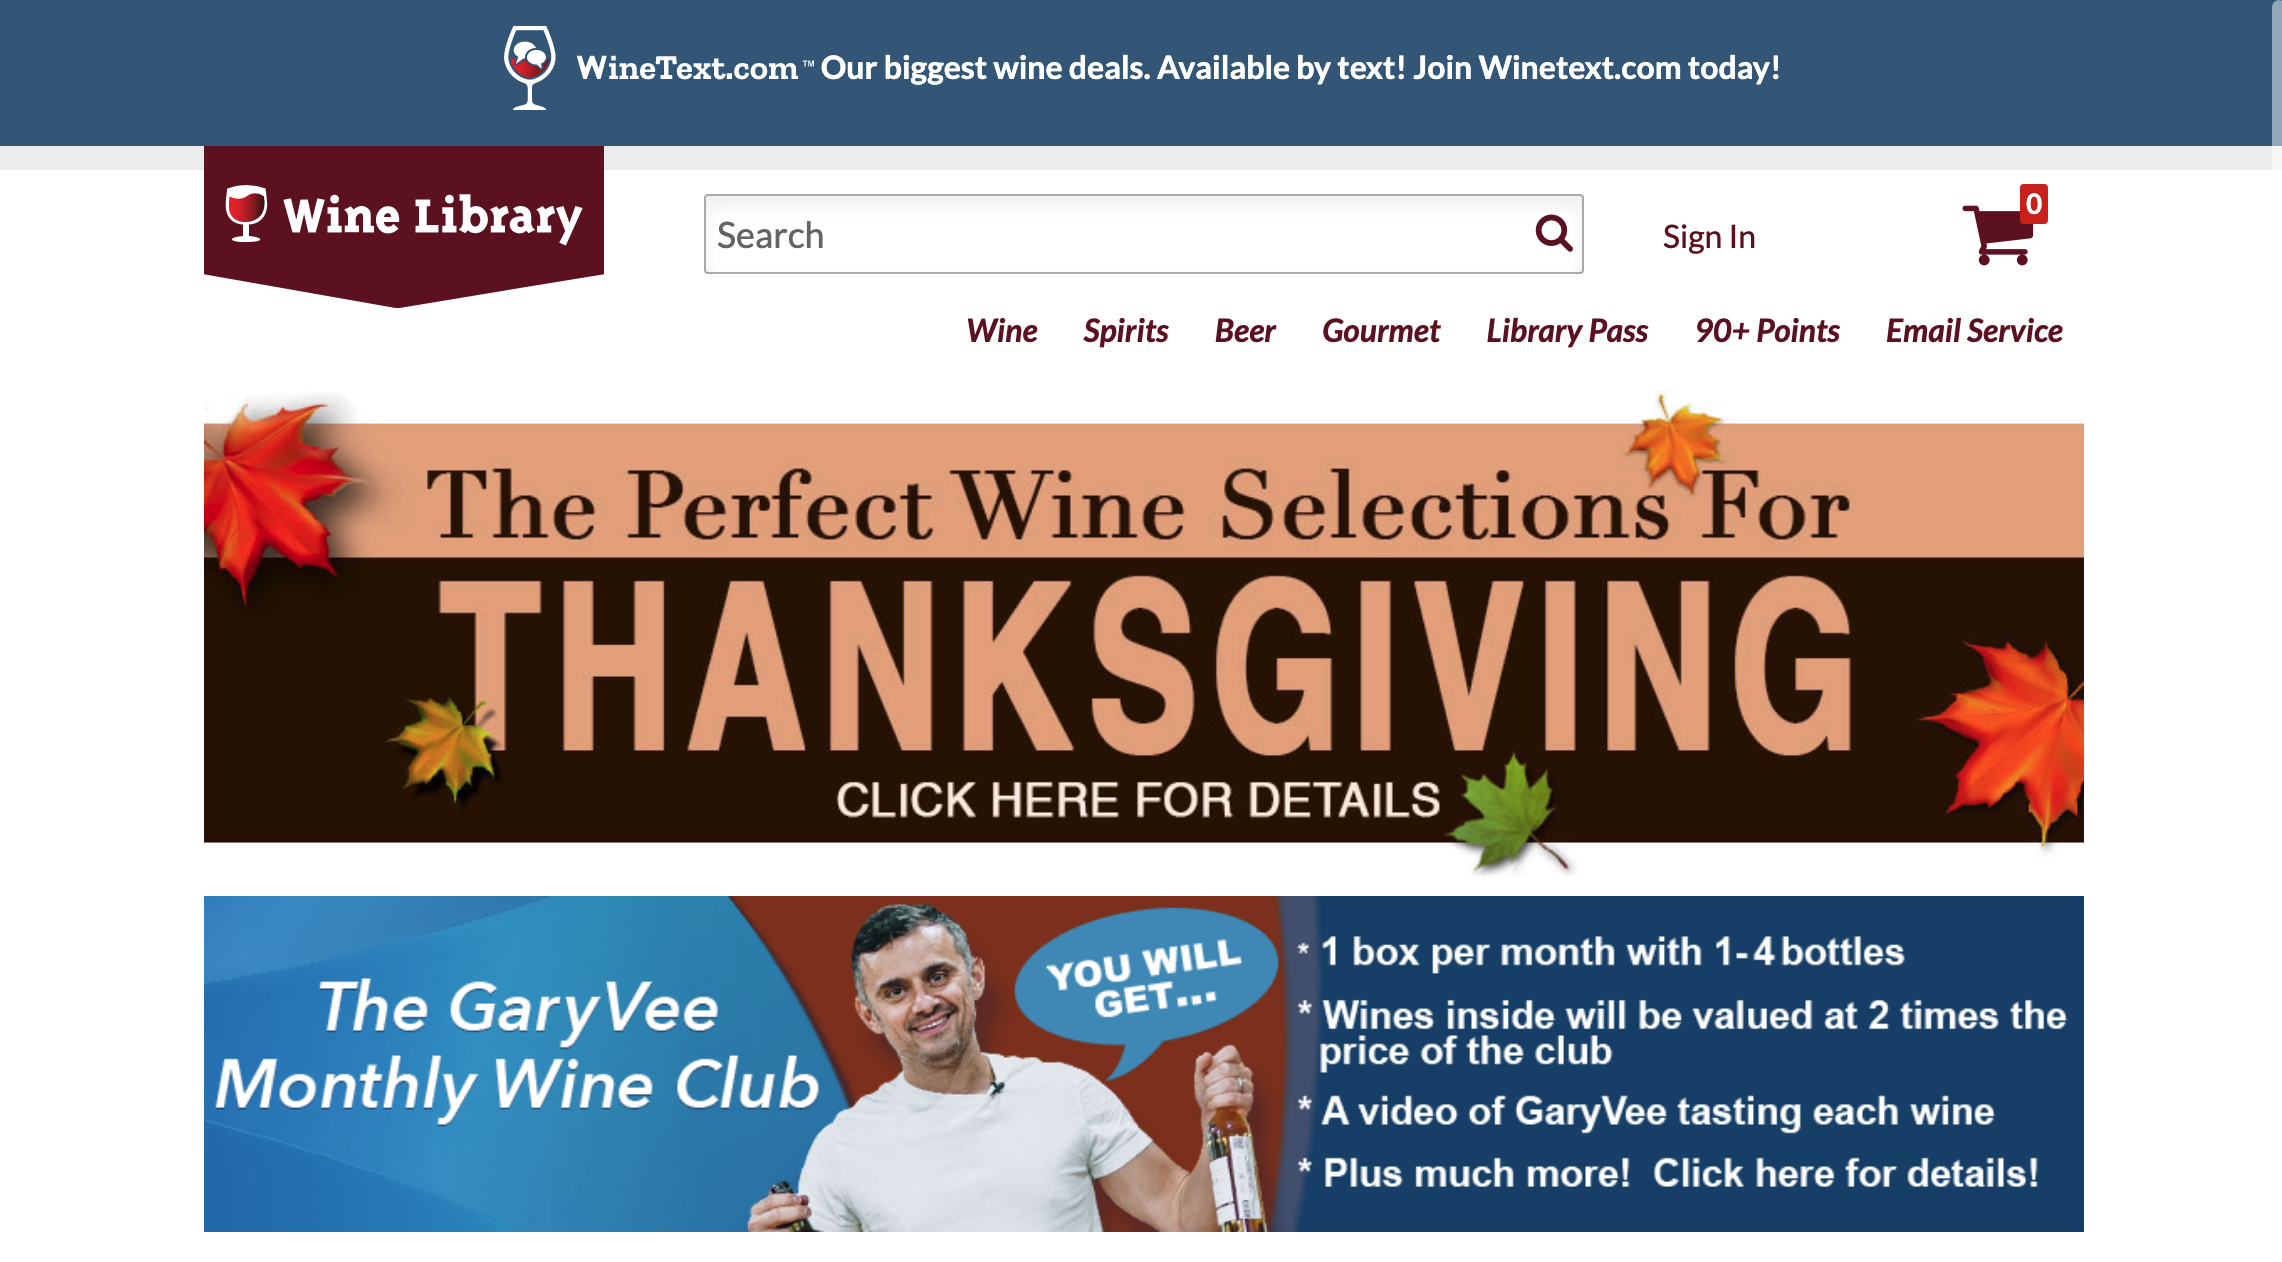Open the Email Service link
This screenshot has height=1262, width=2282.
(x=1974, y=331)
